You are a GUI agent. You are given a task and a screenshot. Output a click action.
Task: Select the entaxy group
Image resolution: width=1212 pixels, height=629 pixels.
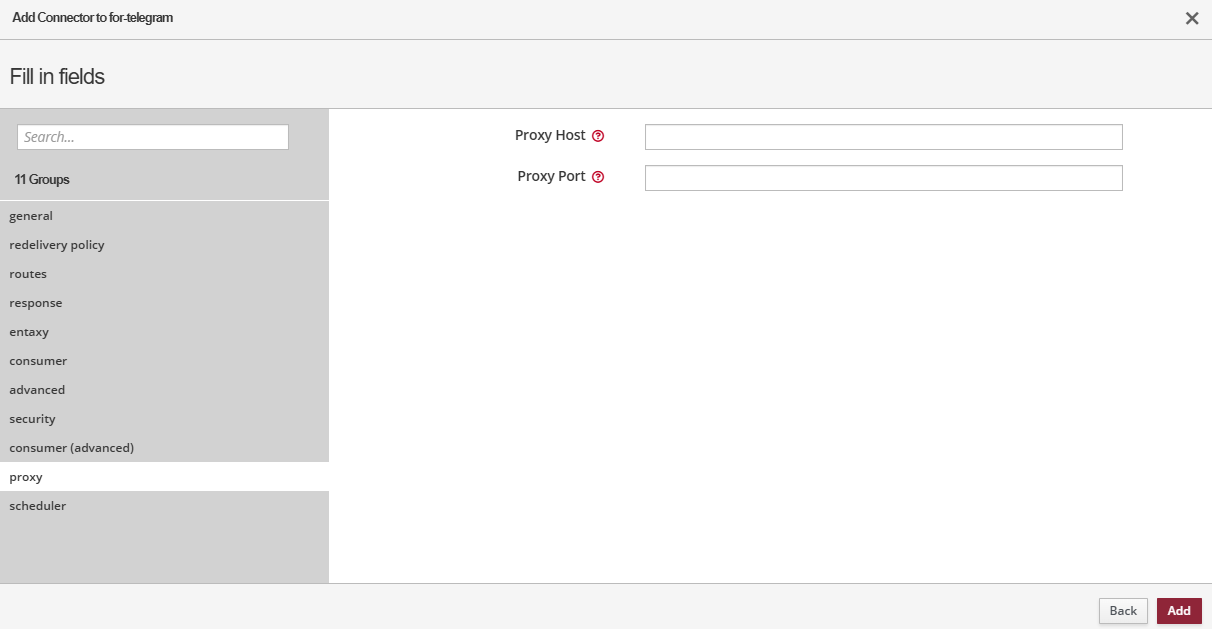pyautogui.click(x=29, y=332)
